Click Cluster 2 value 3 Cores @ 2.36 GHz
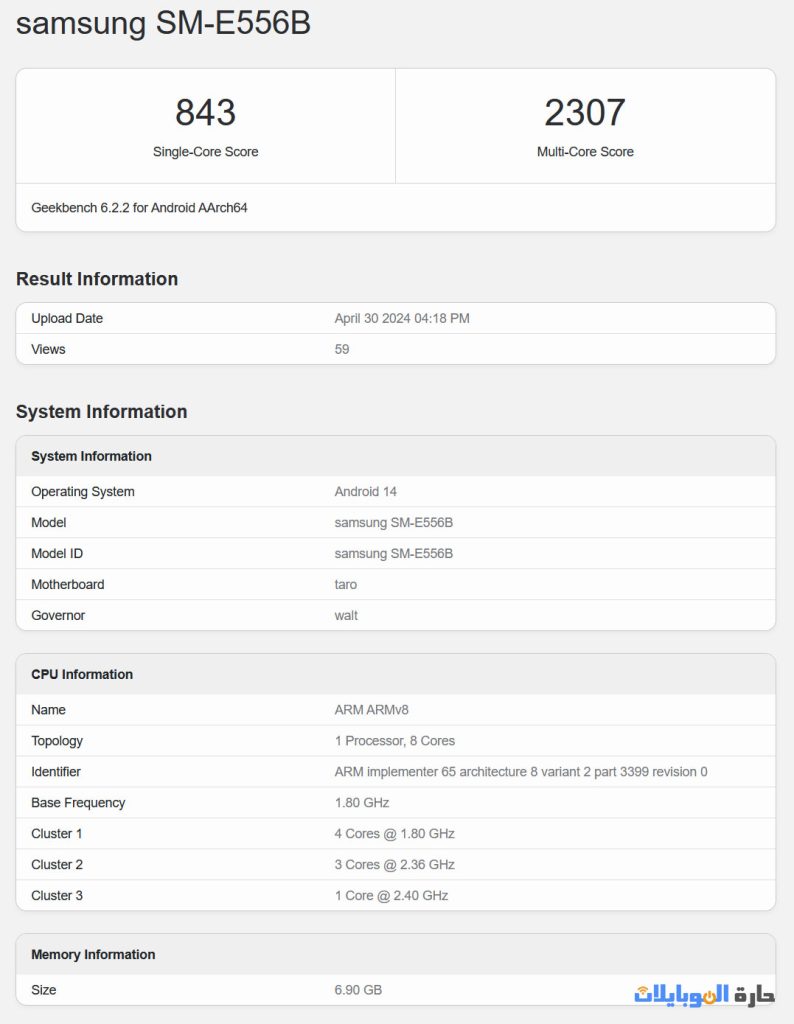Viewport: 794px width, 1024px height. [394, 864]
